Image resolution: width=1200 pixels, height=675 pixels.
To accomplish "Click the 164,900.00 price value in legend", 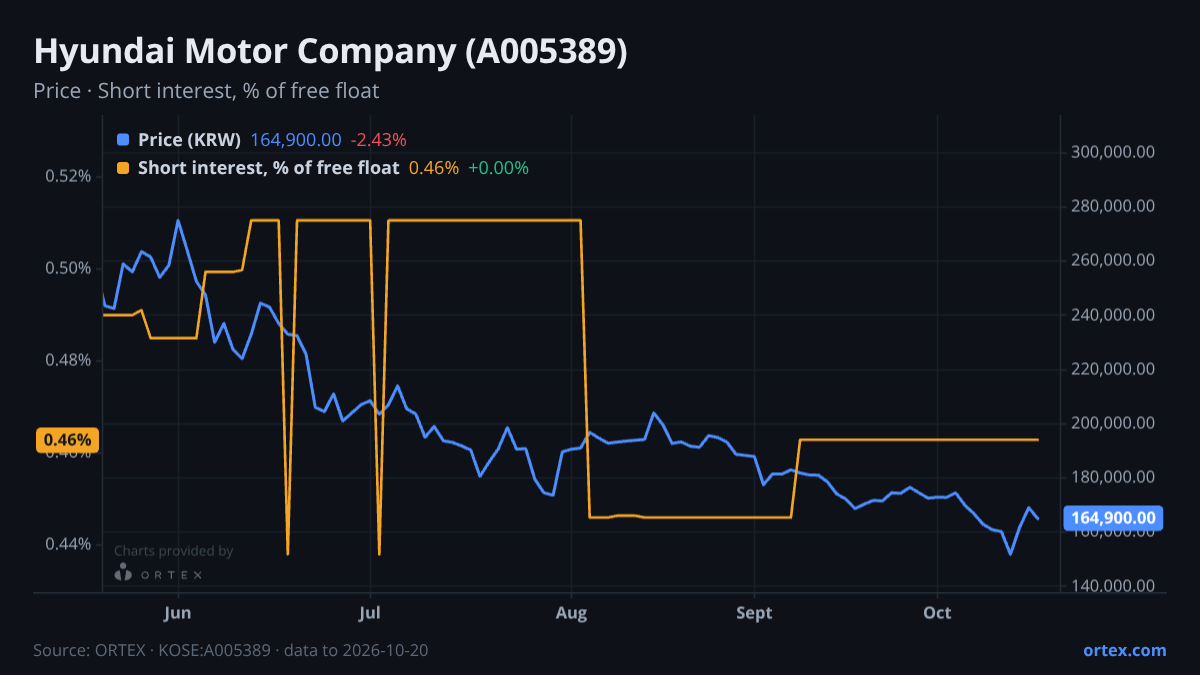I will click(x=296, y=140).
